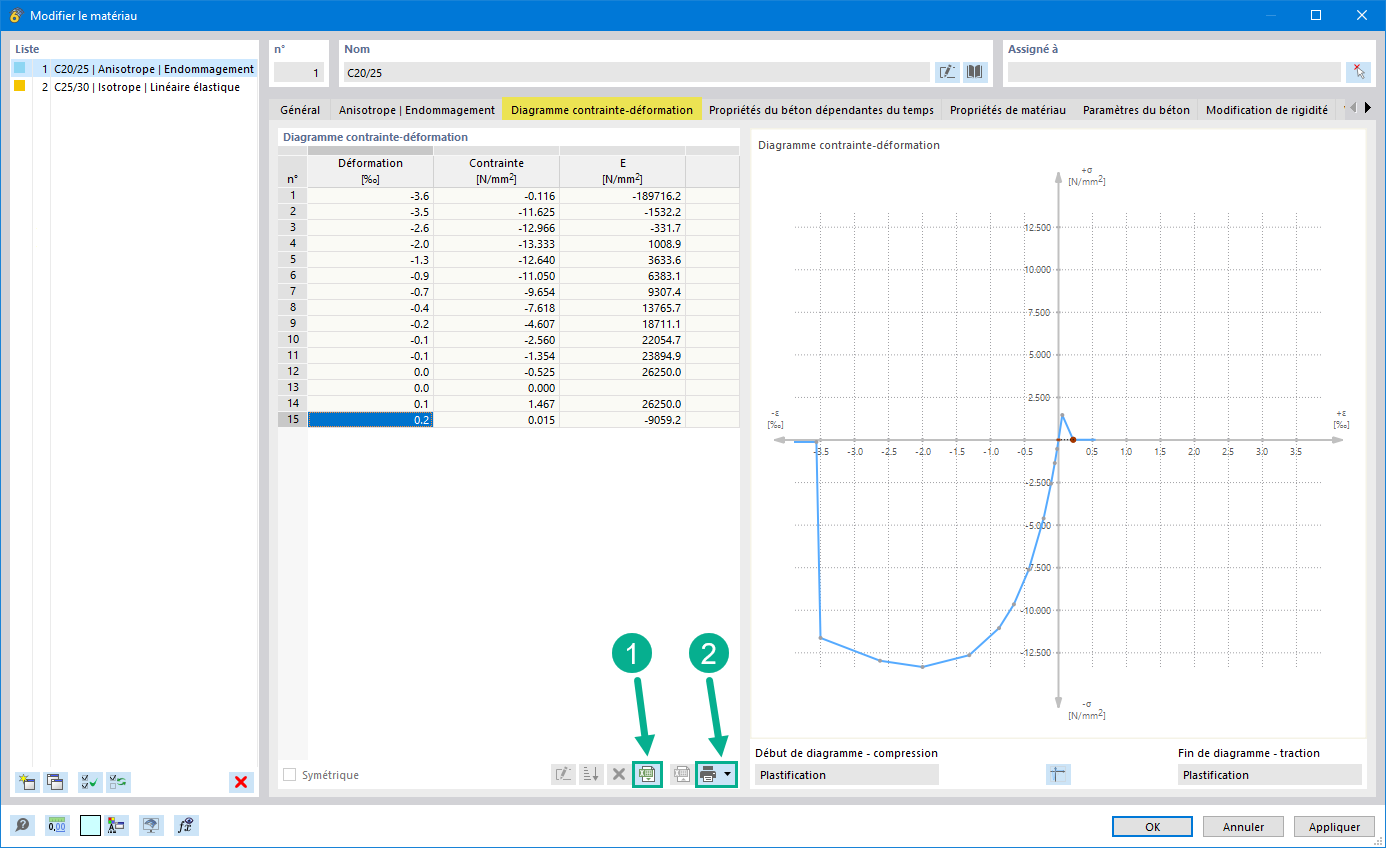
Task: Open units and decimal places settings
Action: (x=57, y=826)
